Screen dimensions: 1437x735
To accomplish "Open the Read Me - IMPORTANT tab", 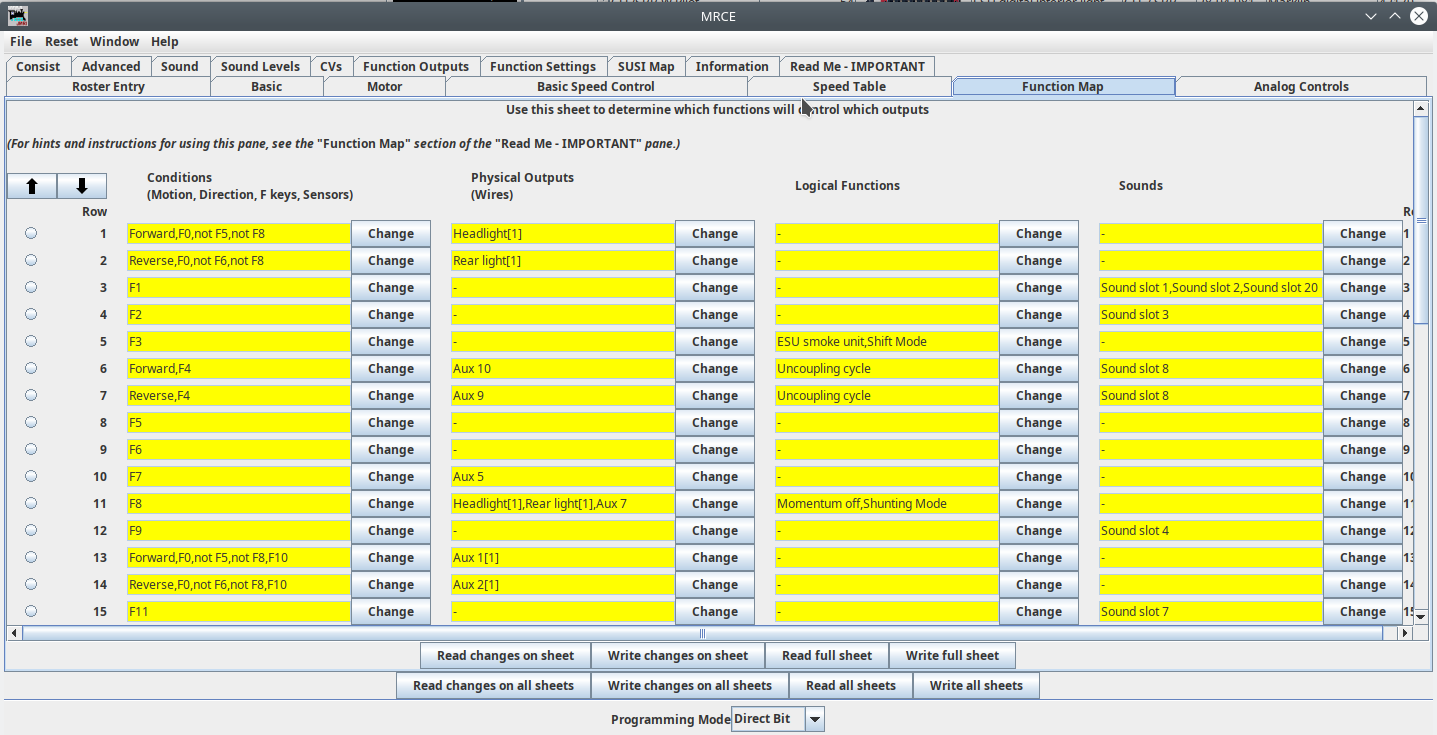I will pyautogui.click(x=857, y=67).
